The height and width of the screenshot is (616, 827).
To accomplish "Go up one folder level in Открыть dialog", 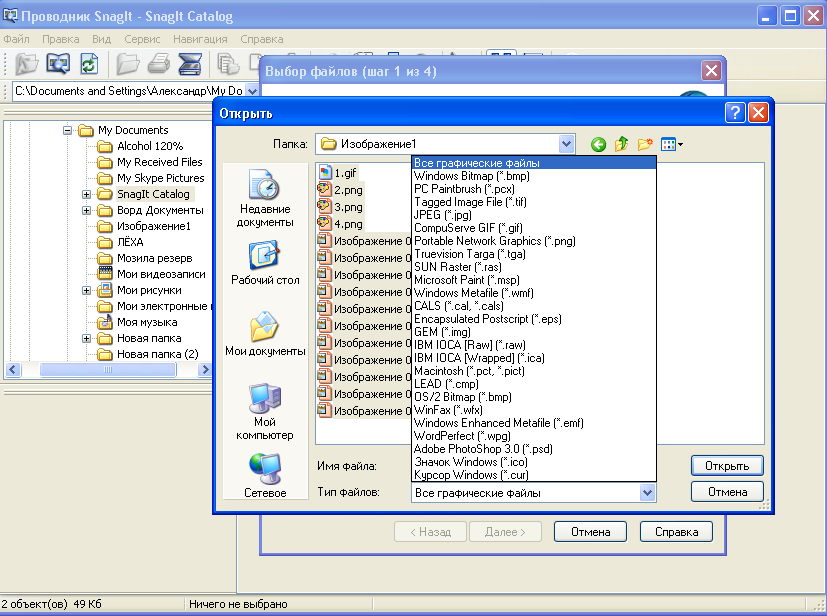I will point(621,144).
